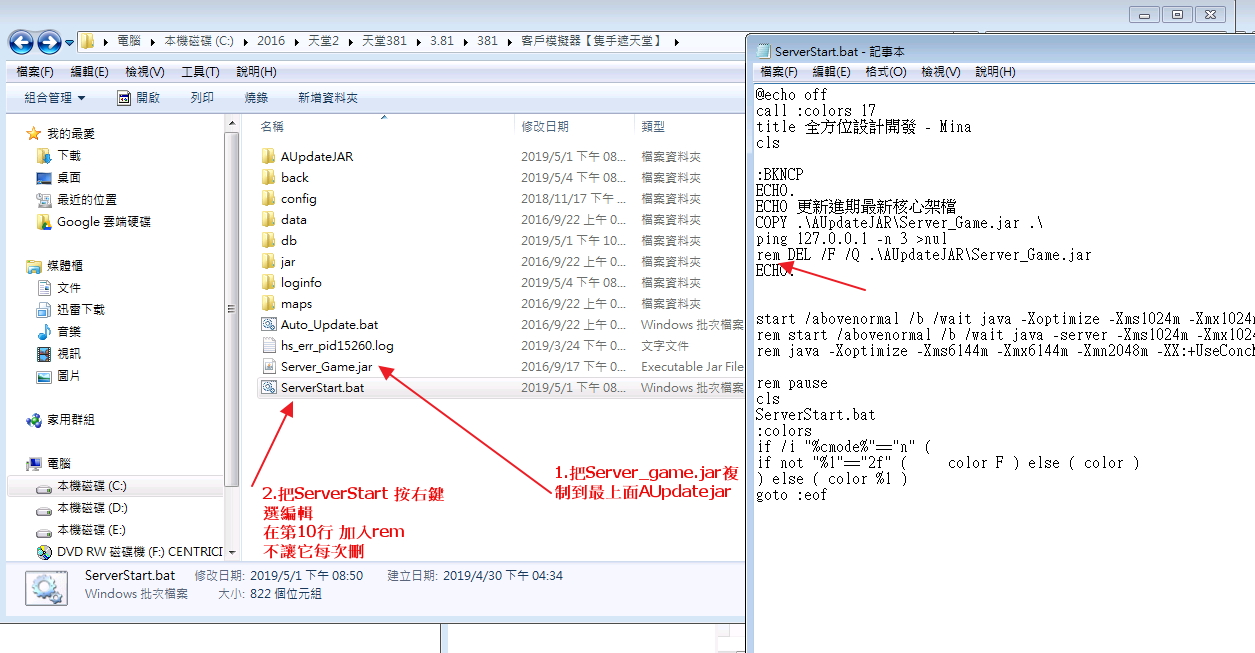Sort by 修改日期 column header
Screen dimensions: 1255x653
545,127
